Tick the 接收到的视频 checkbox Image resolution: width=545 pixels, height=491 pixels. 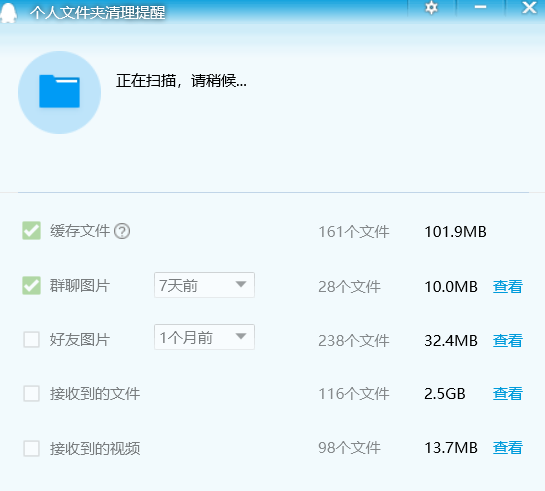click(x=32, y=448)
